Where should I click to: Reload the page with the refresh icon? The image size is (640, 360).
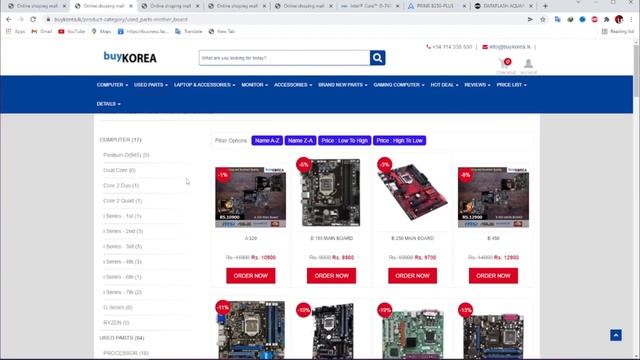33,19
